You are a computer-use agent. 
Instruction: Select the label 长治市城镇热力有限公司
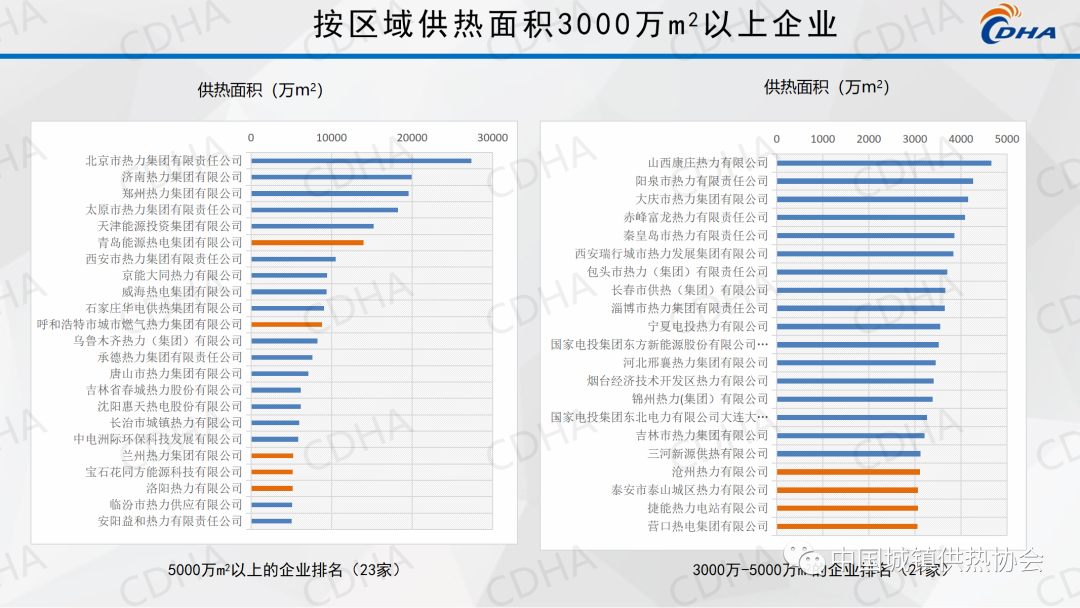coord(176,423)
